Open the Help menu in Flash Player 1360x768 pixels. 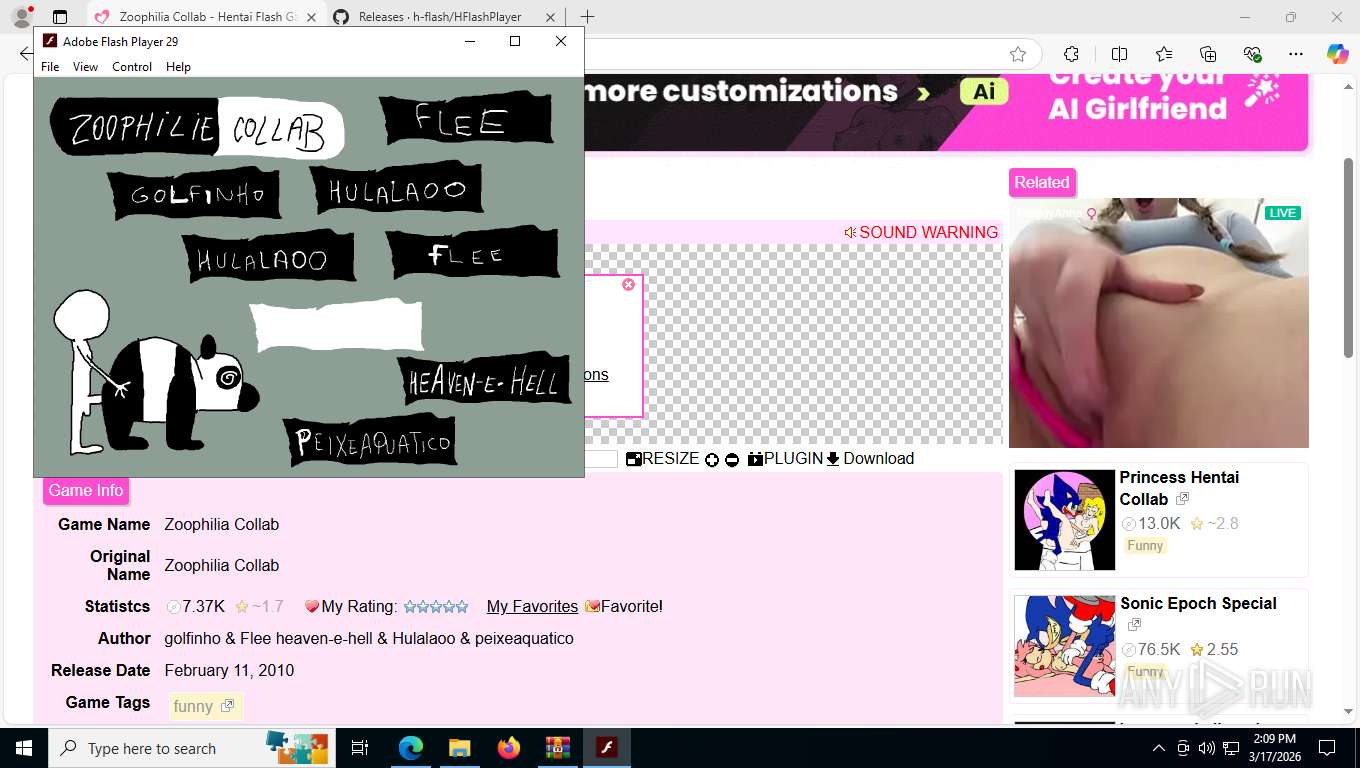(x=178, y=67)
